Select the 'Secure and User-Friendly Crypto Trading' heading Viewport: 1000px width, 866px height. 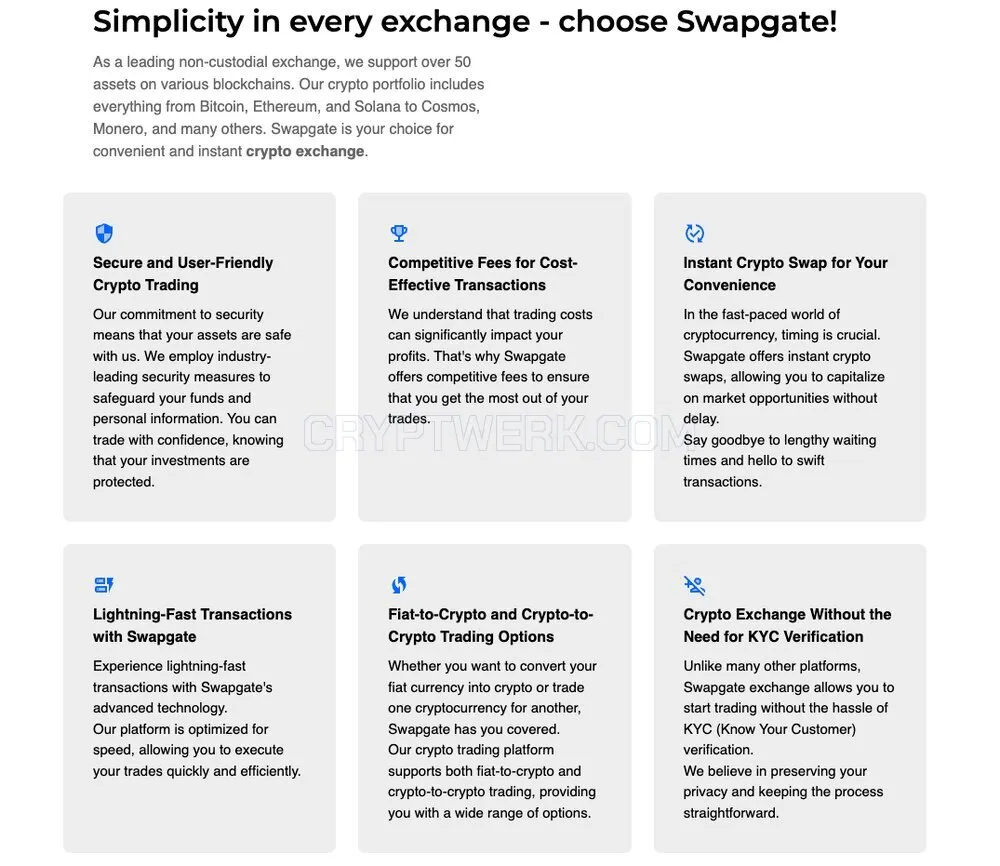183,274
